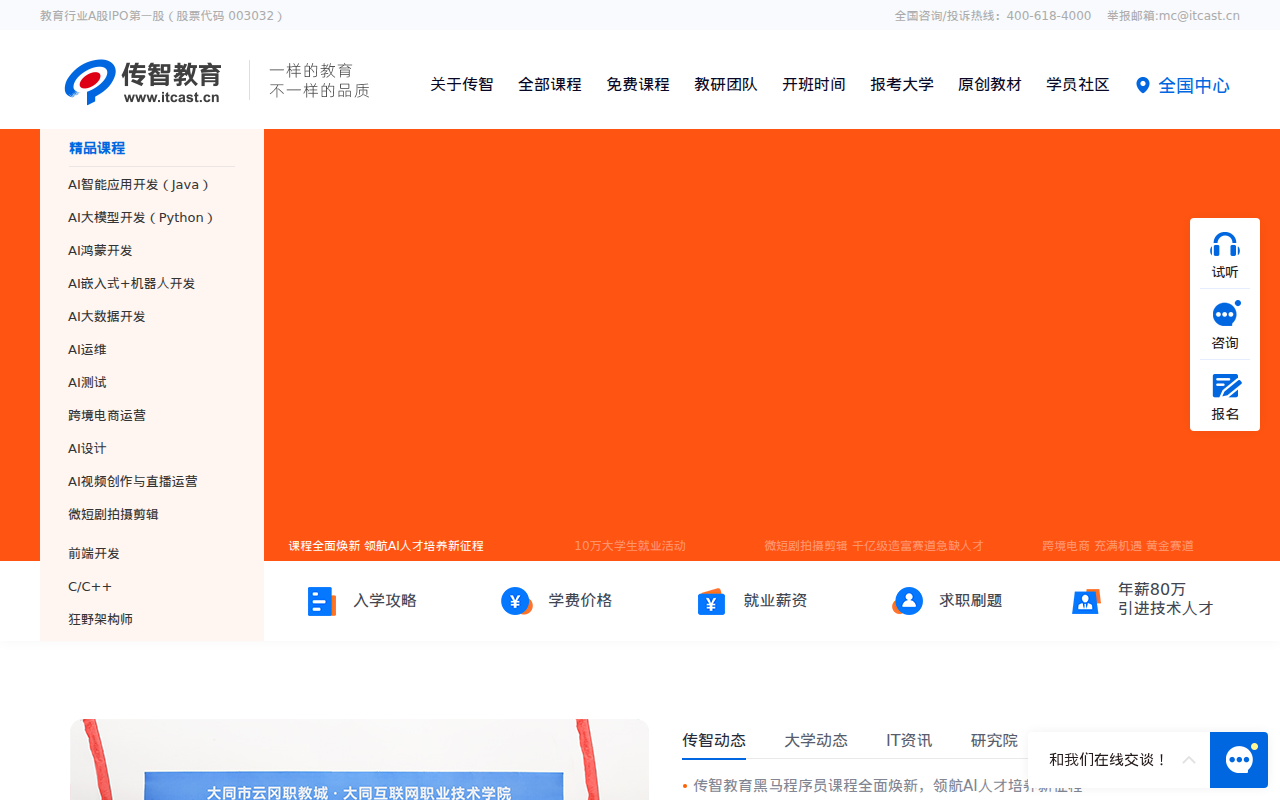
Task: Open AI智能应用开发（Java）course
Action: click(x=139, y=185)
